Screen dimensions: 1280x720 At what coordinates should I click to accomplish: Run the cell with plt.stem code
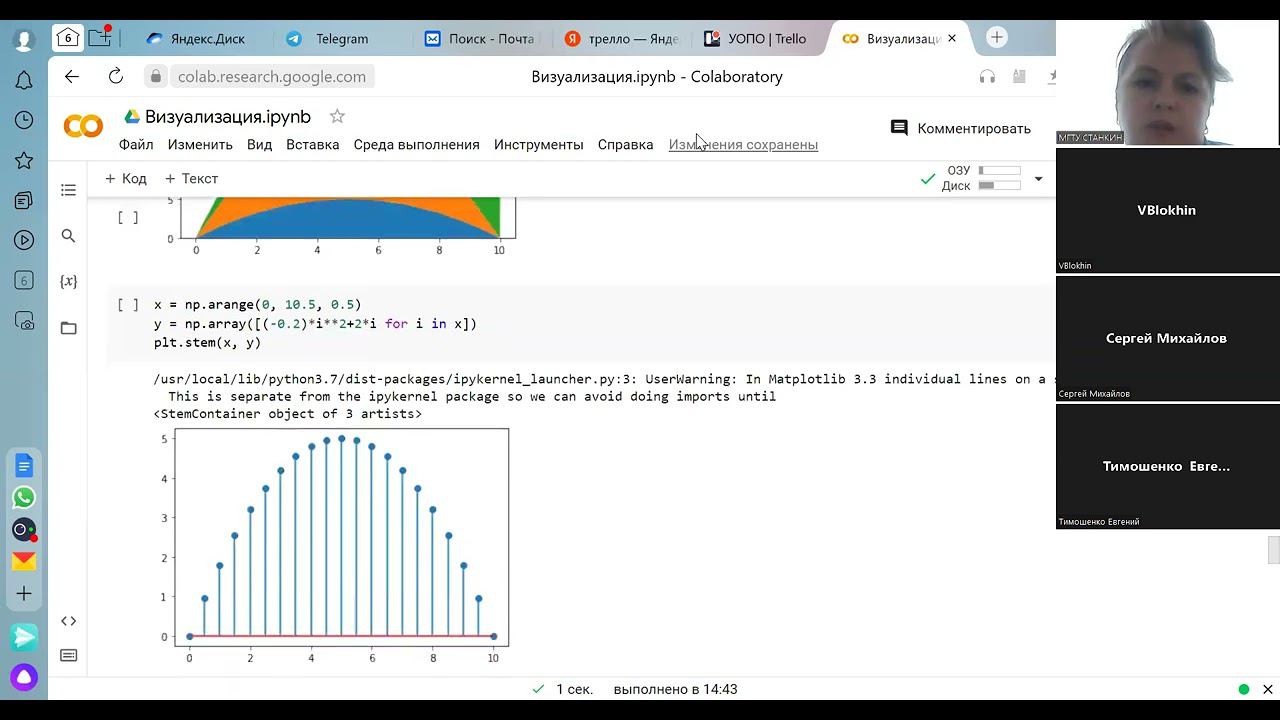point(128,305)
